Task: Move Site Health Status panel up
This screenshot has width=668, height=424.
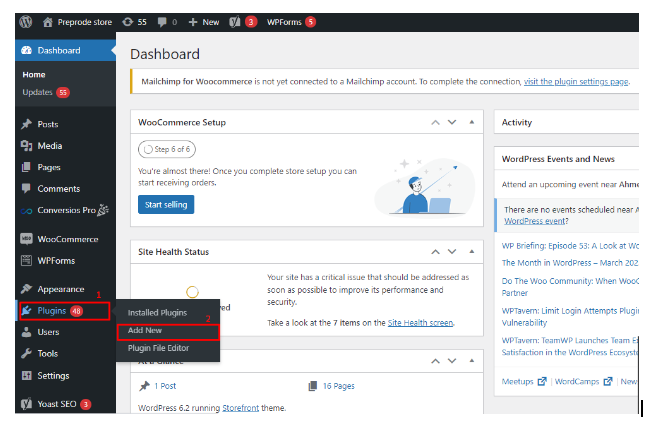Action: pyautogui.click(x=435, y=252)
